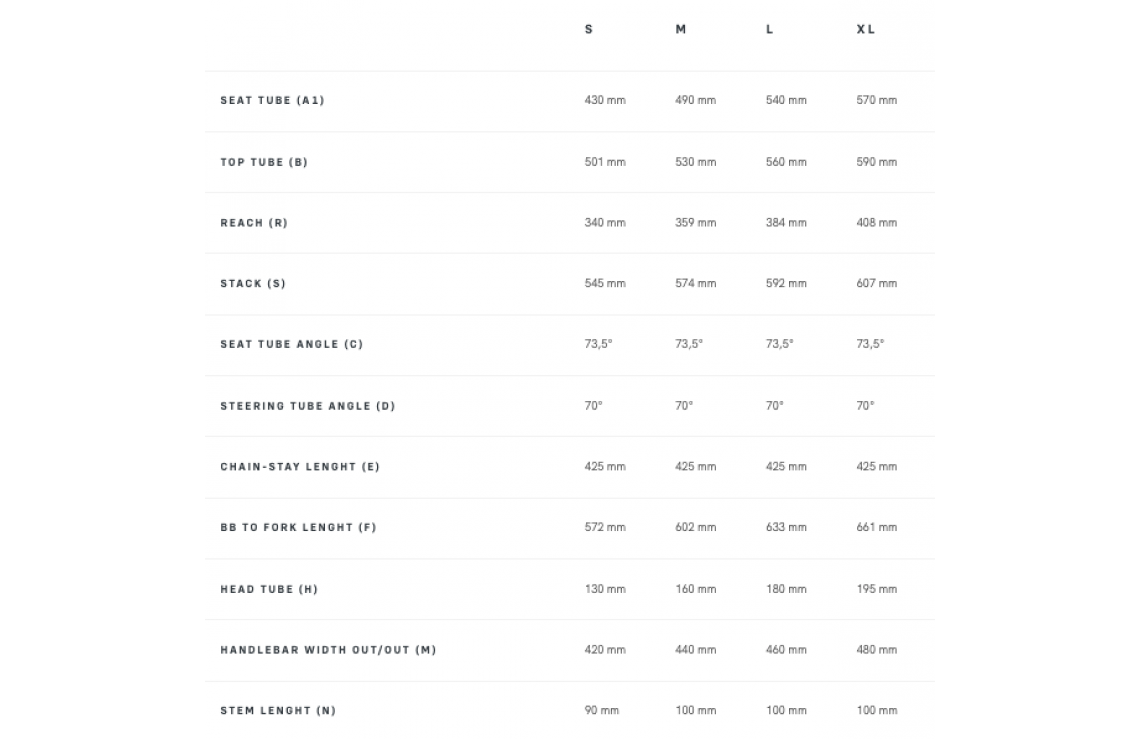Select the Seat Tube Angle (C) label
The image size is (1140, 739).
coord(291,345)
